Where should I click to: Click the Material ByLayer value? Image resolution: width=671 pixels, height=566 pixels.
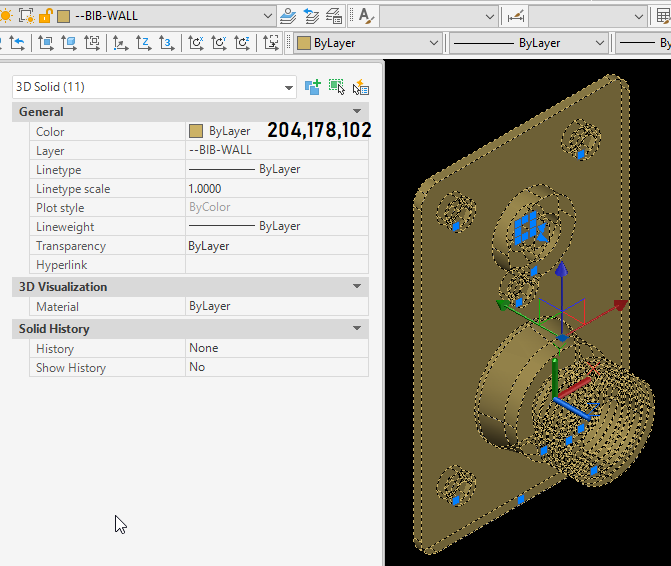tap(277, 306)
